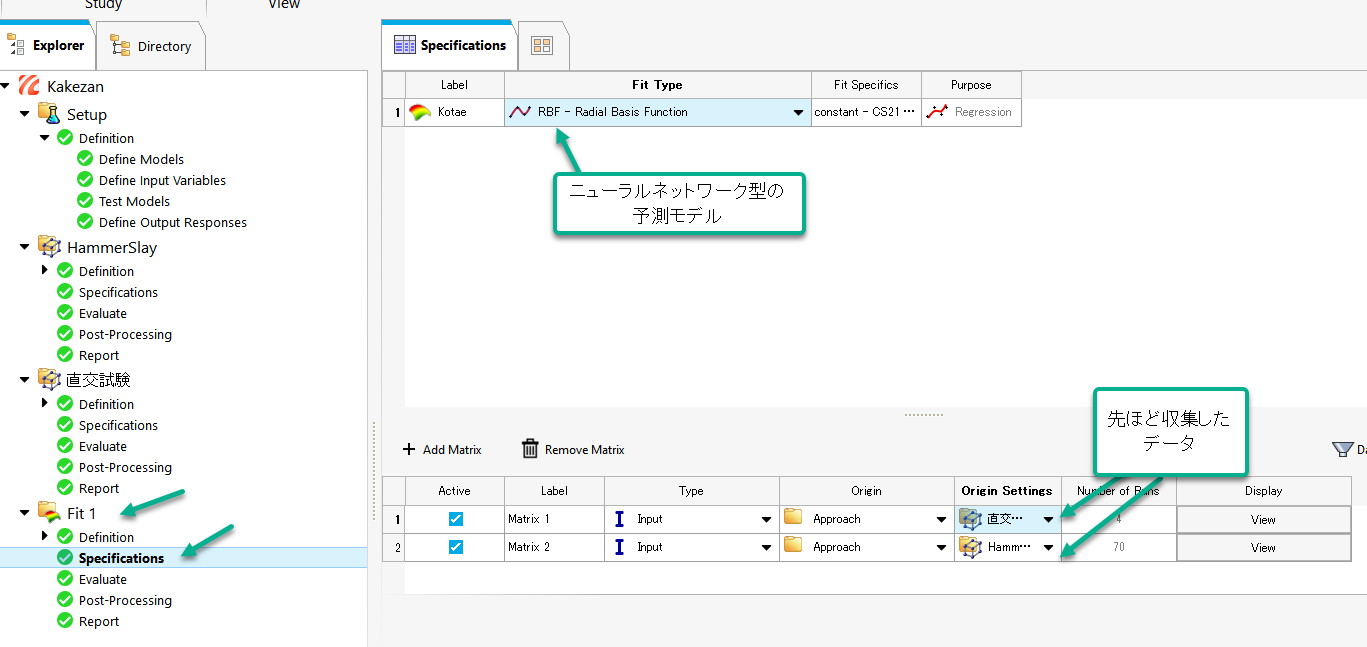Open Report under 直交試験
The width and height of the screenshot is (1367, 647).
click(x=99, y=488)
